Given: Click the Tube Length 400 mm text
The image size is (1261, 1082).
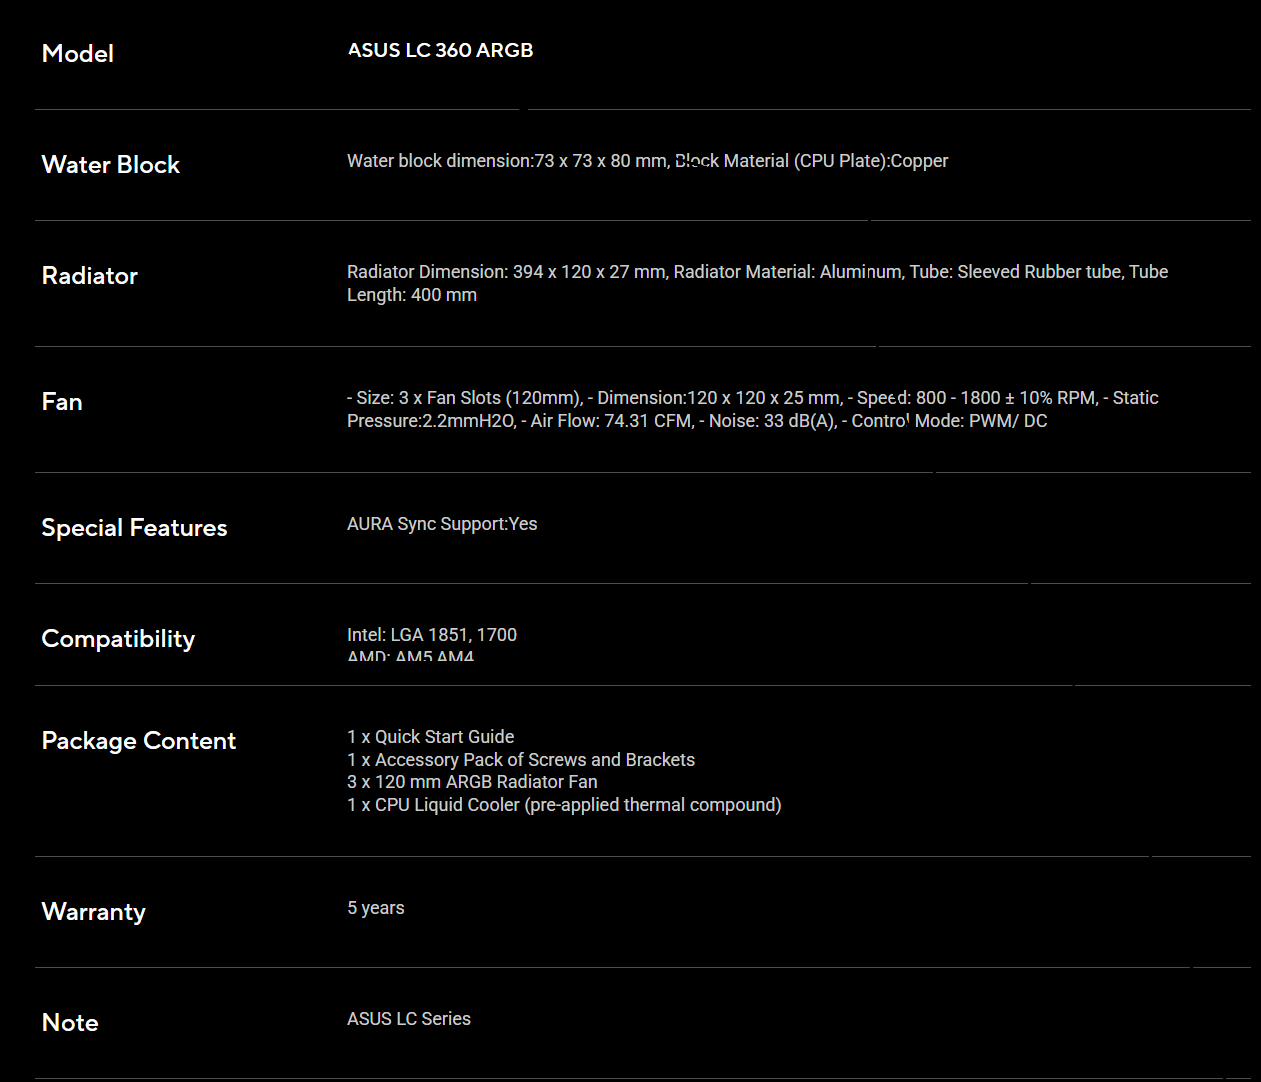Looking at the screenshot, I should coord(412,295).
